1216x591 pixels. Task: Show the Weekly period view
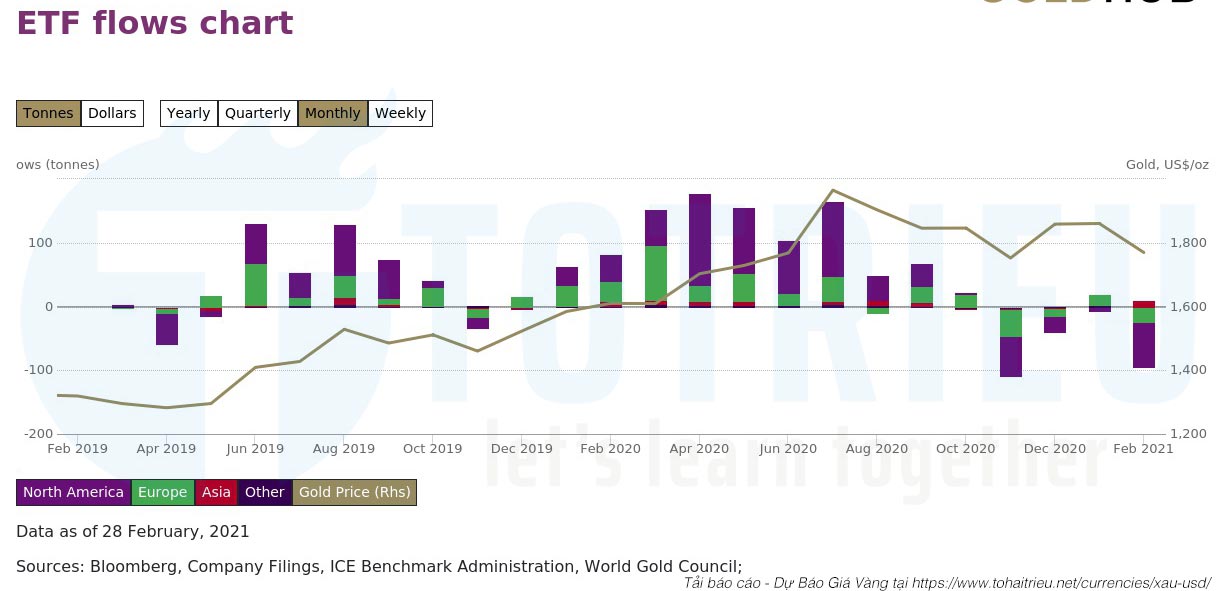400,113
